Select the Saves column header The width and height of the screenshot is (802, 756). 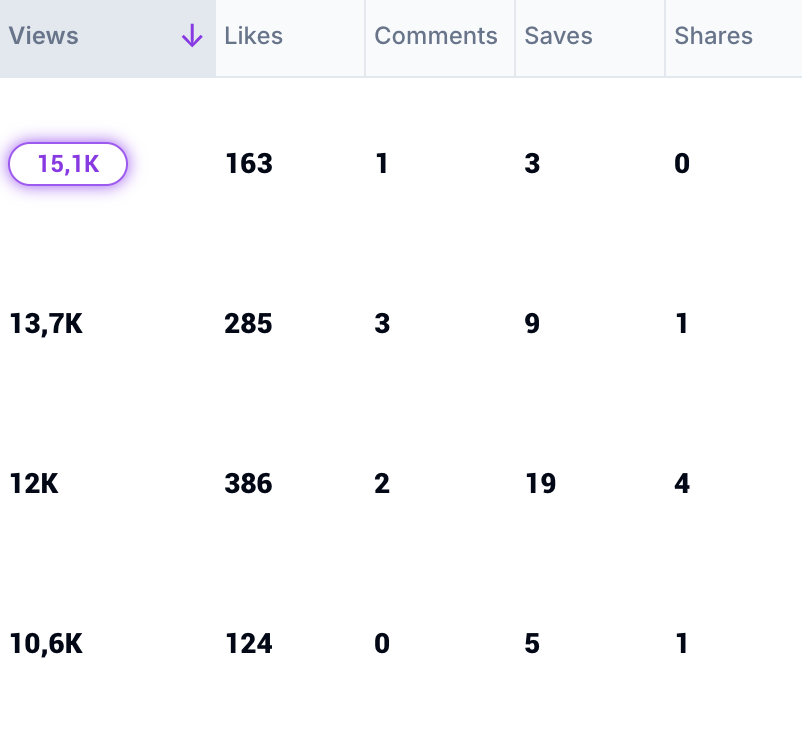coord(558,36)
